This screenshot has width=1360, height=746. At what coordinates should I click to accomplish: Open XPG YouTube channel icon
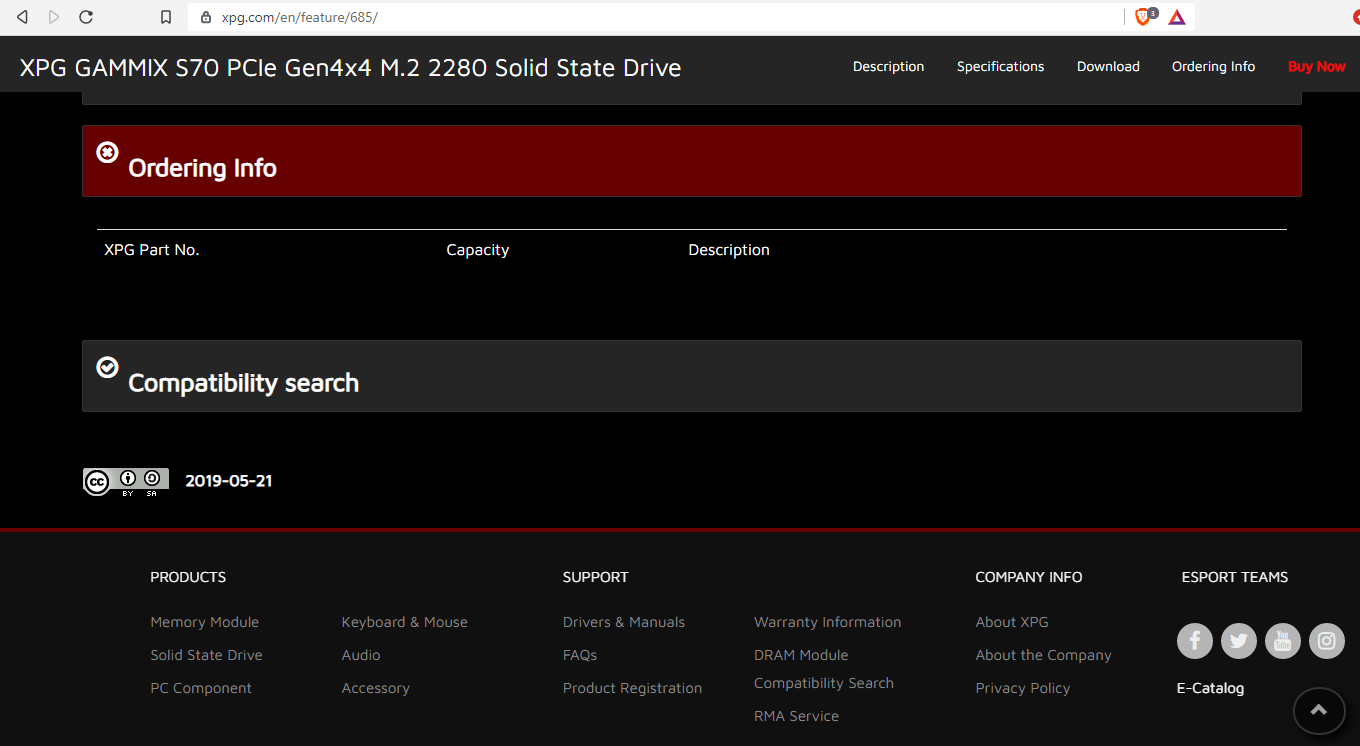click(x=1283, y=641)
